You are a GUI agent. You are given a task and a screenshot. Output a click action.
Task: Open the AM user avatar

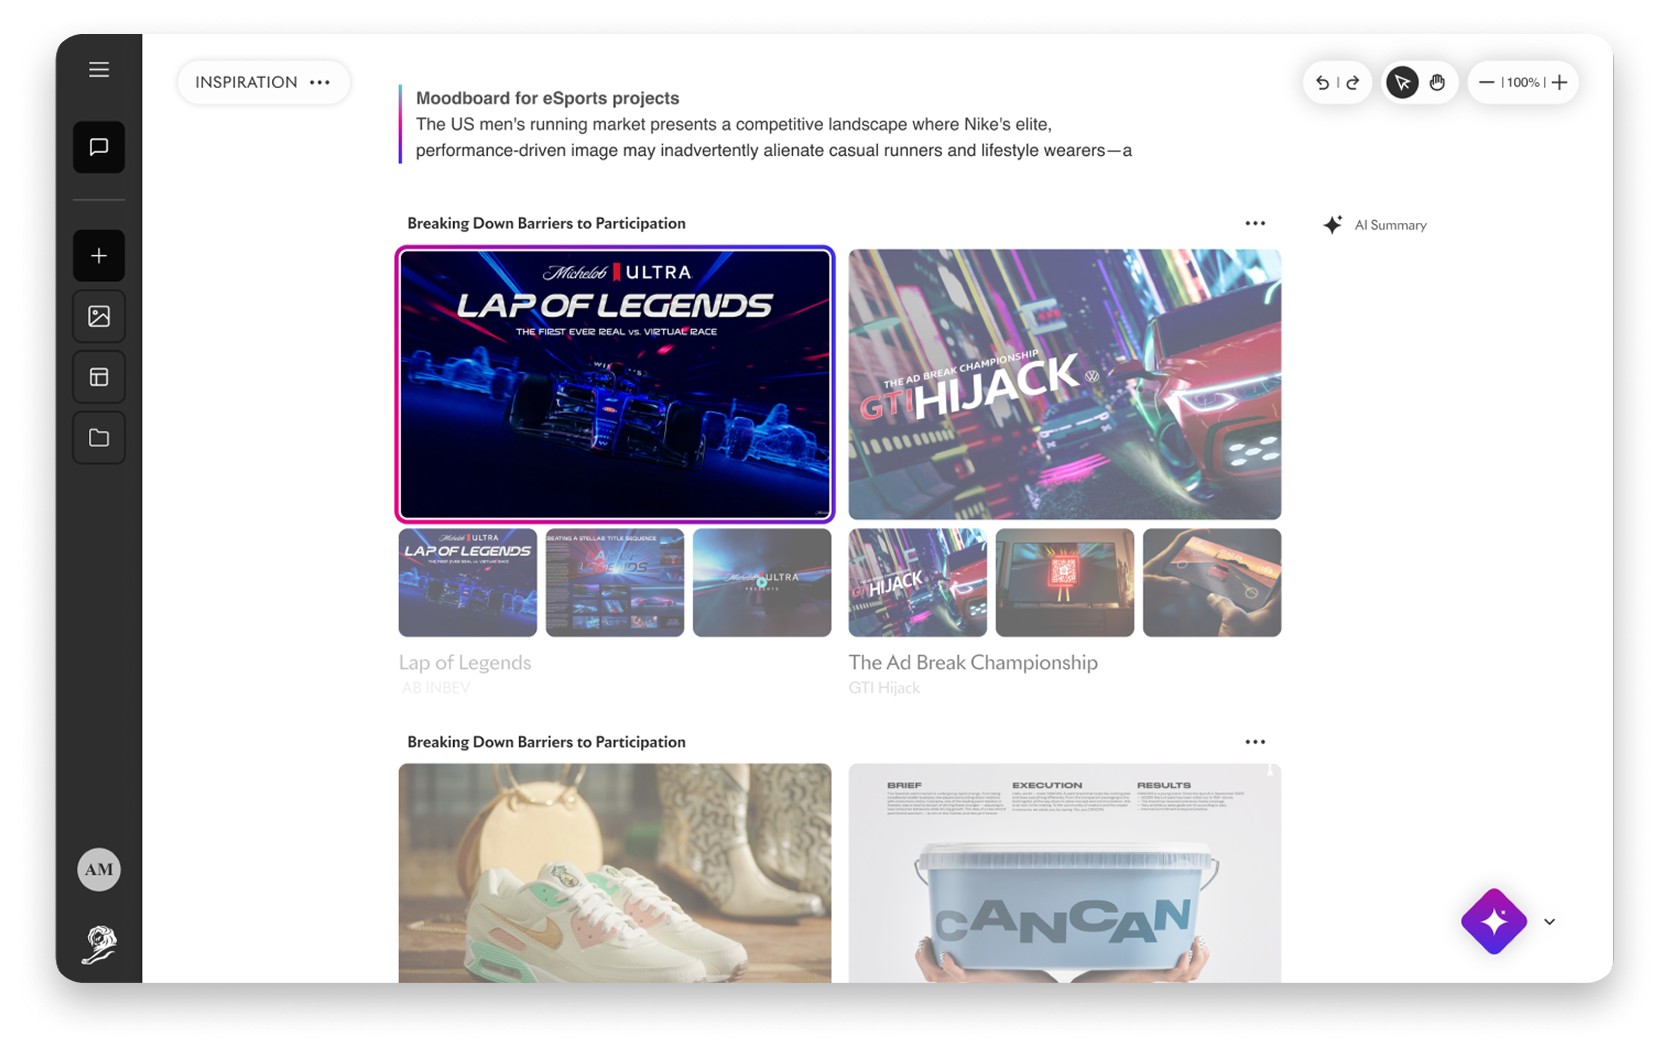coord(99,869)
